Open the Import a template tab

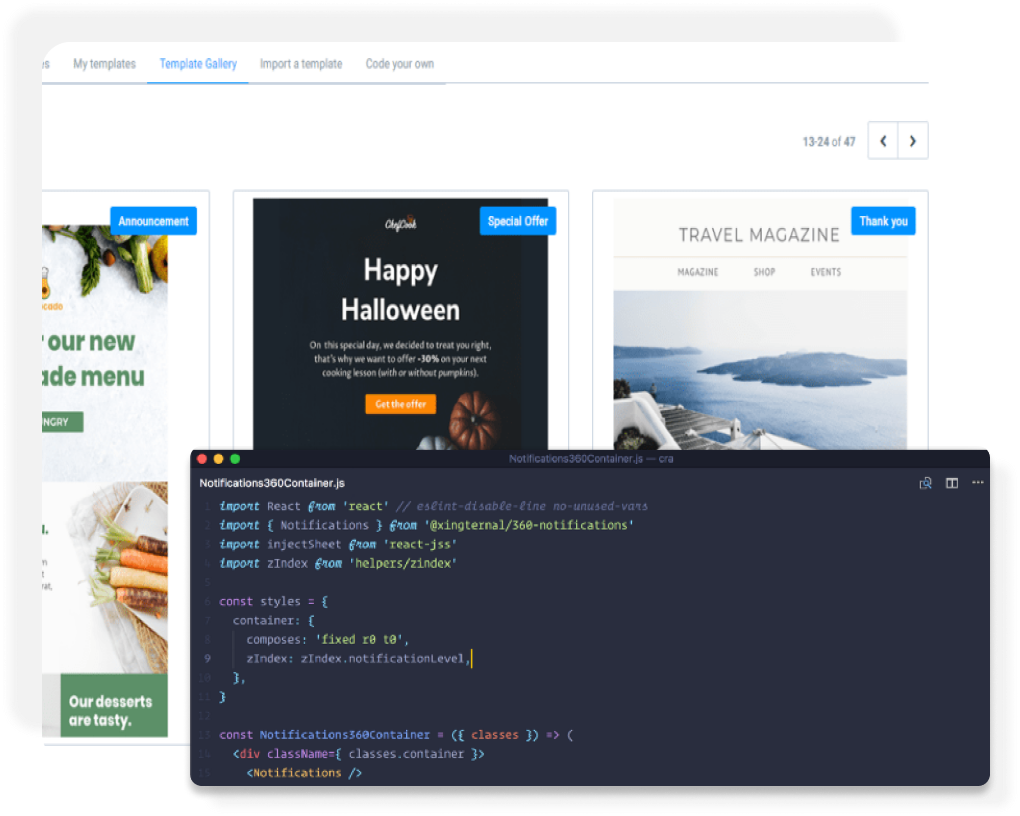click(301, 64)
